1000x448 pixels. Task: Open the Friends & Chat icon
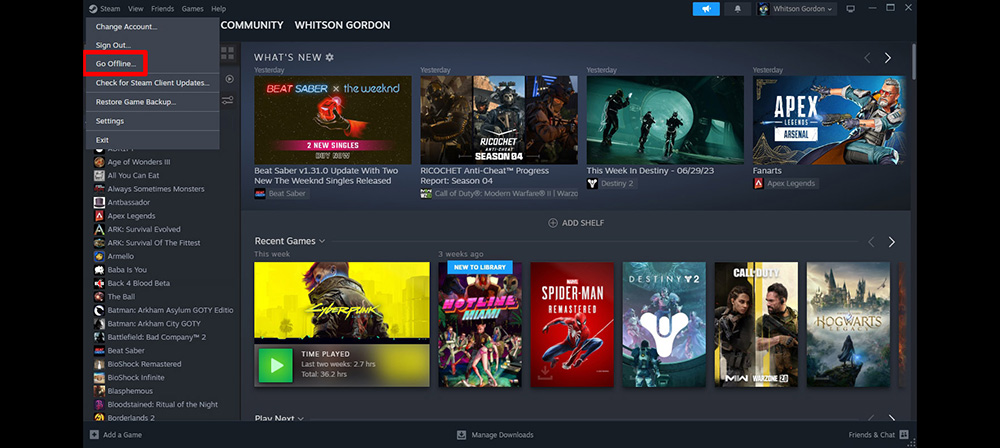coord(904,435)
